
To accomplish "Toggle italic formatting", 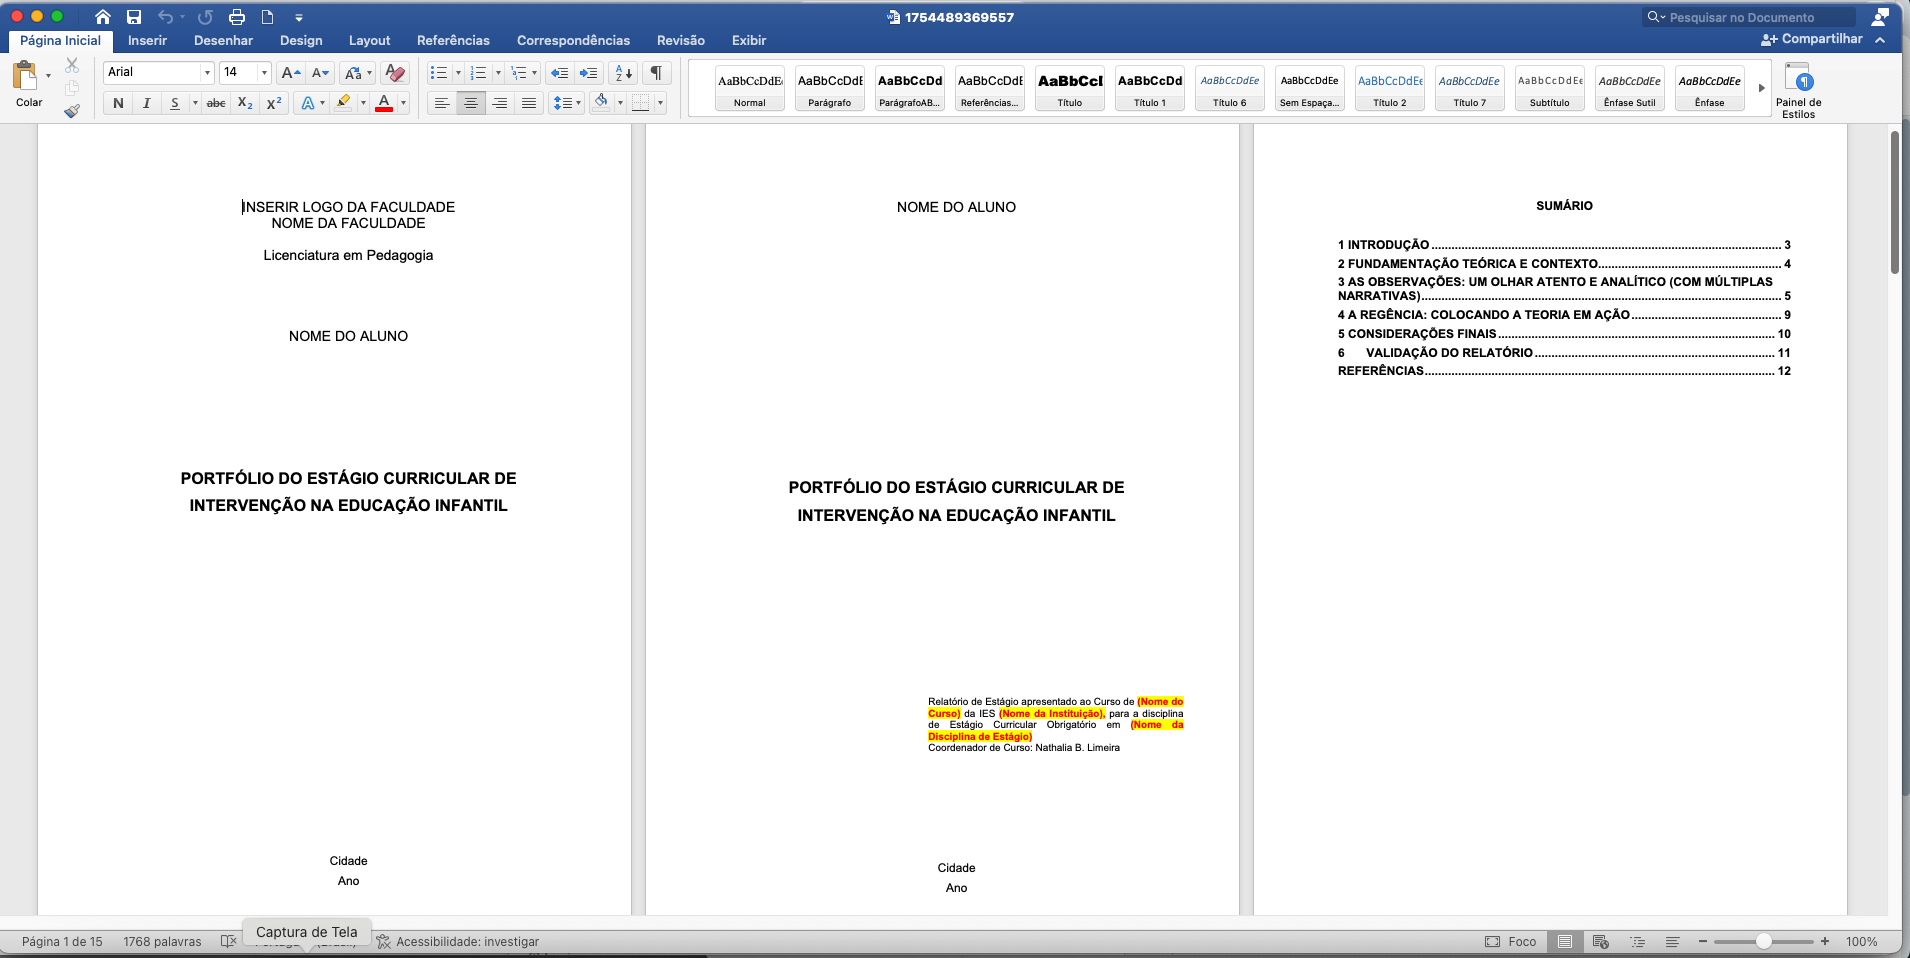I will point(147,103).
